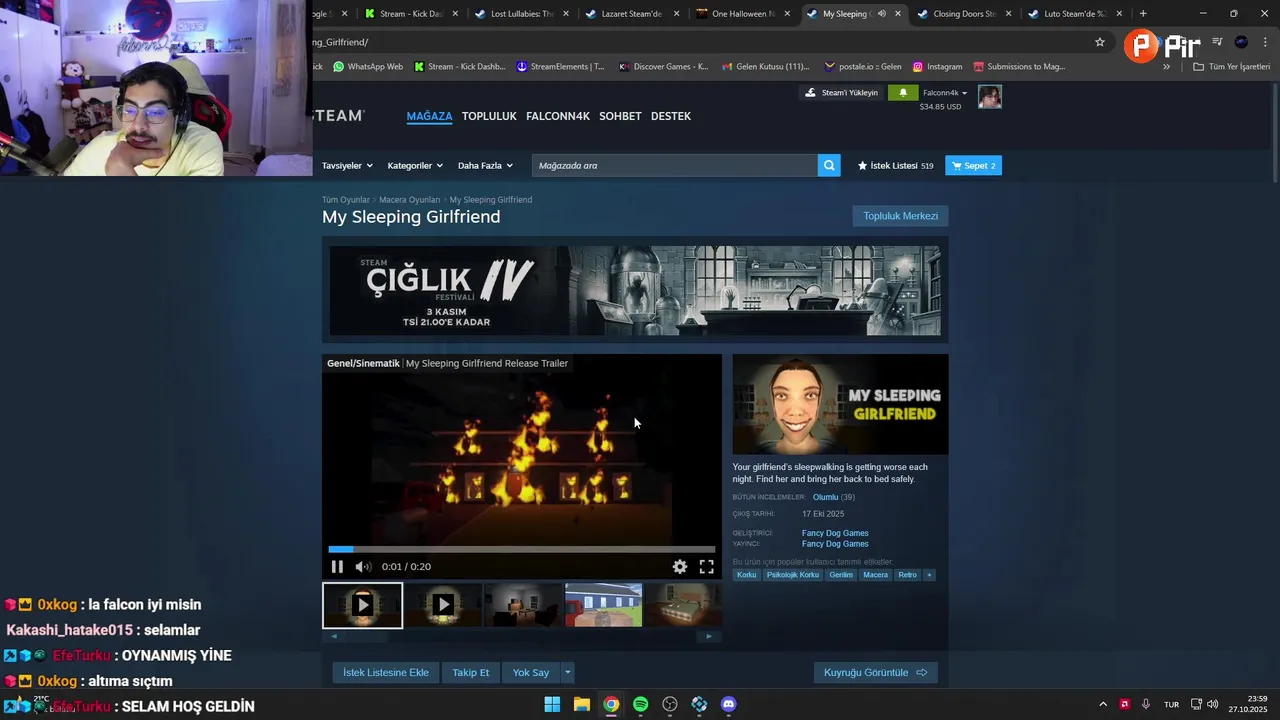1280x720 pixels.
Task: Open the Chrome three-dot menu
Action: (1265, 42)
